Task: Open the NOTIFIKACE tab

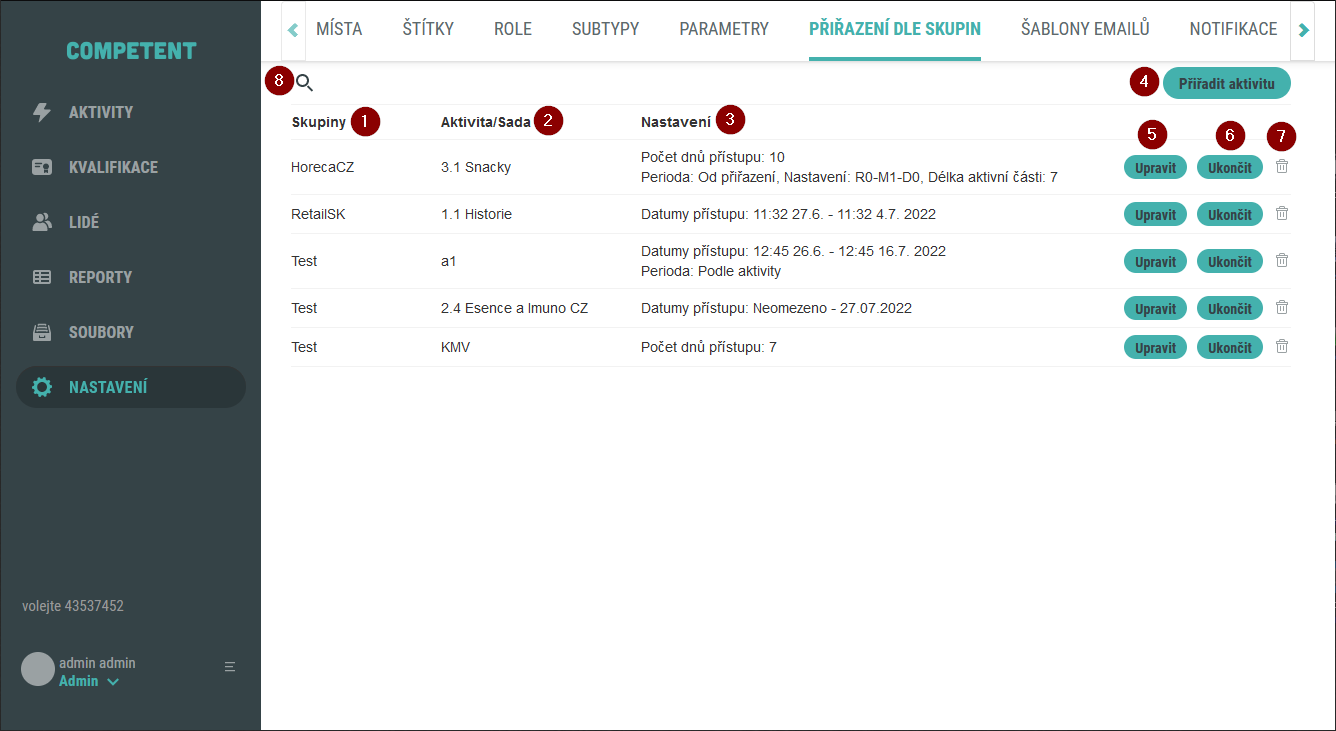Action: click(x=1233, y=29)
